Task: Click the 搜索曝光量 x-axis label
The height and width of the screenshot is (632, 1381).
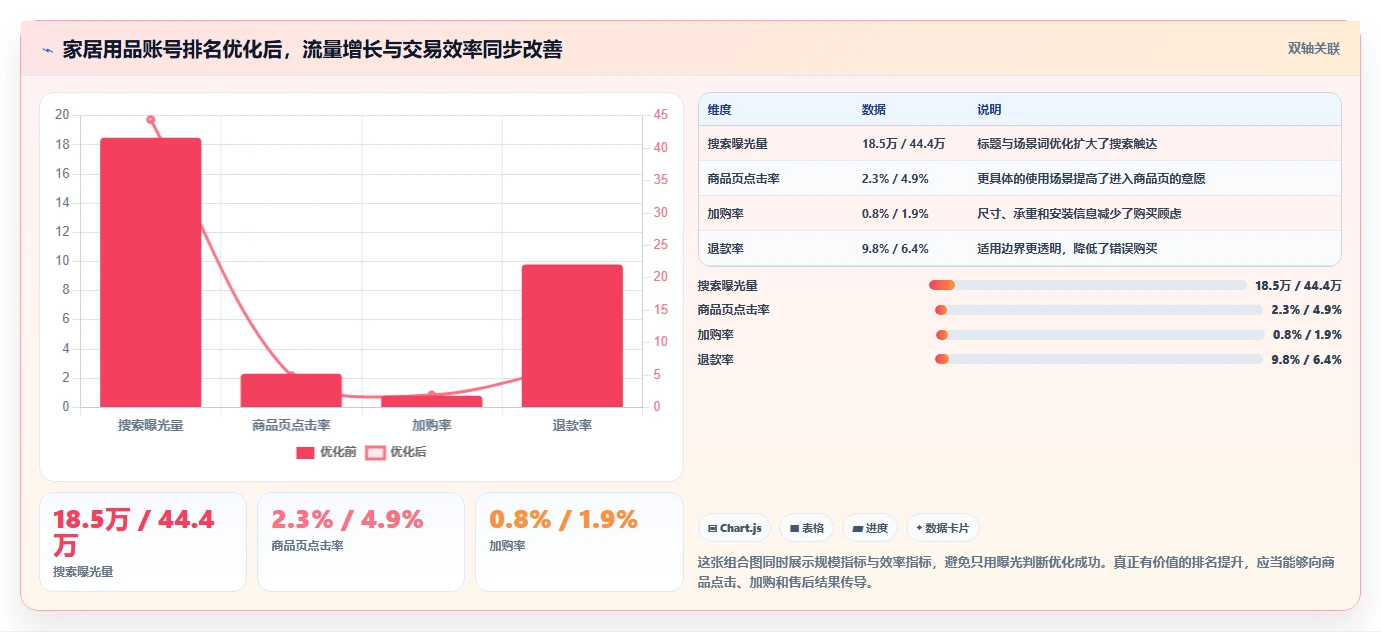Action: click(x=151, y=425)
